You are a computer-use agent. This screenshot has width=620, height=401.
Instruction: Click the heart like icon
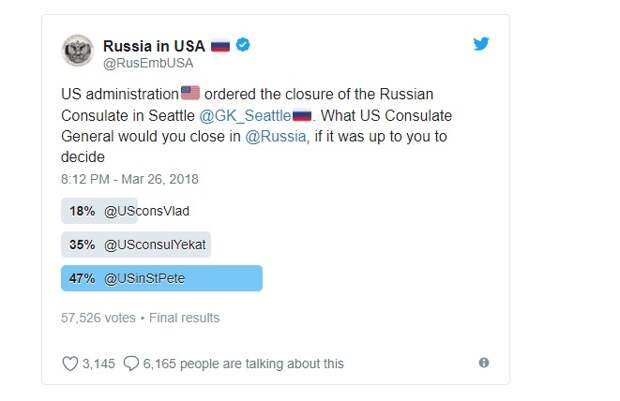point(70,363)
